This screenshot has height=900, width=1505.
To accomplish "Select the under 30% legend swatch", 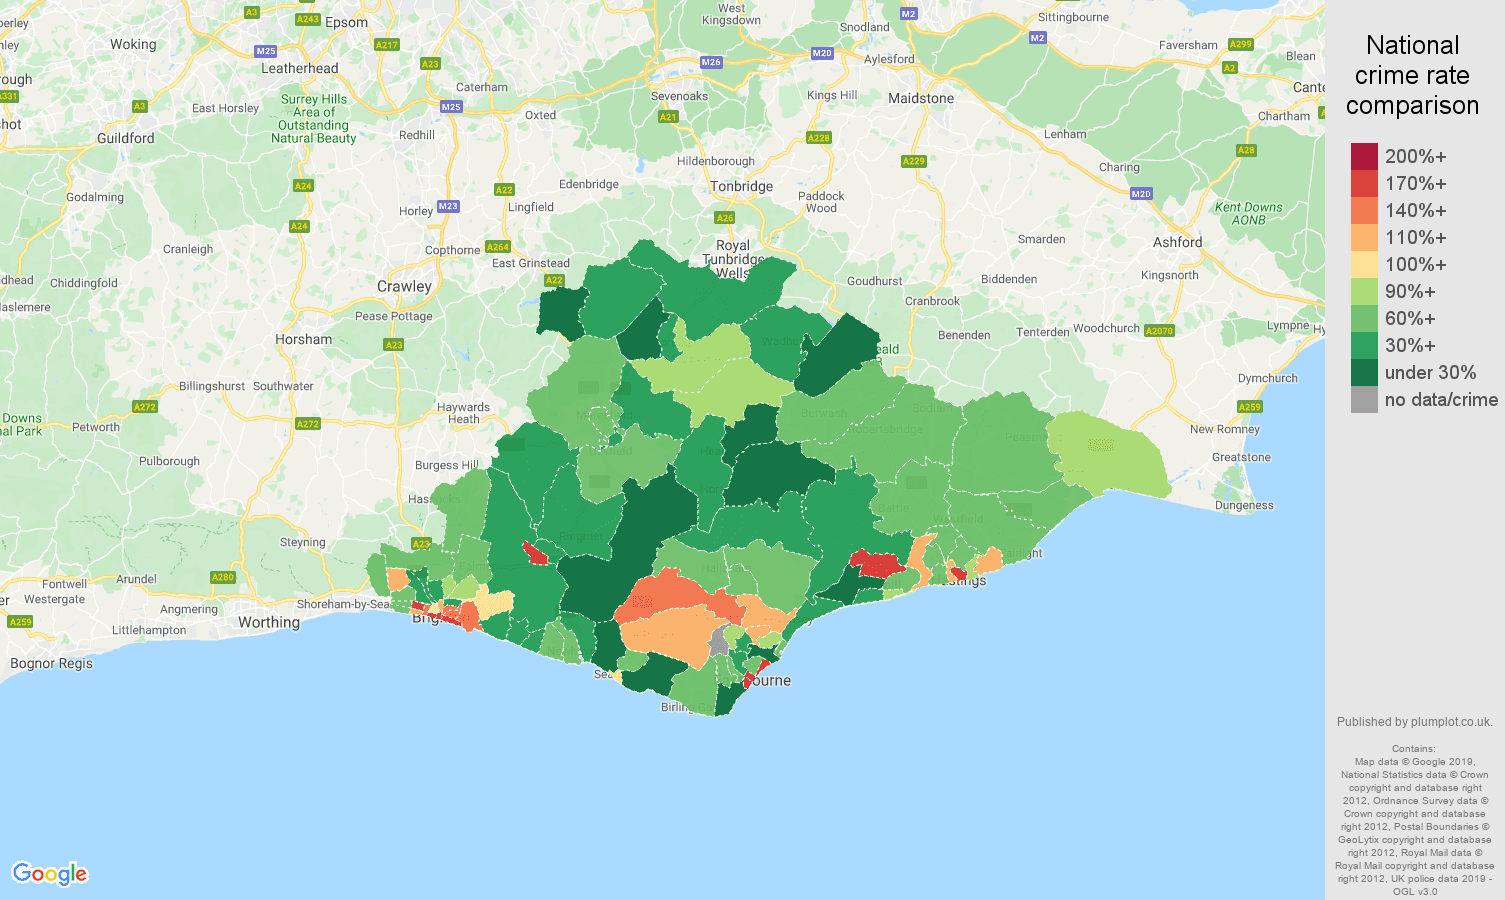I will [1364, 372].
